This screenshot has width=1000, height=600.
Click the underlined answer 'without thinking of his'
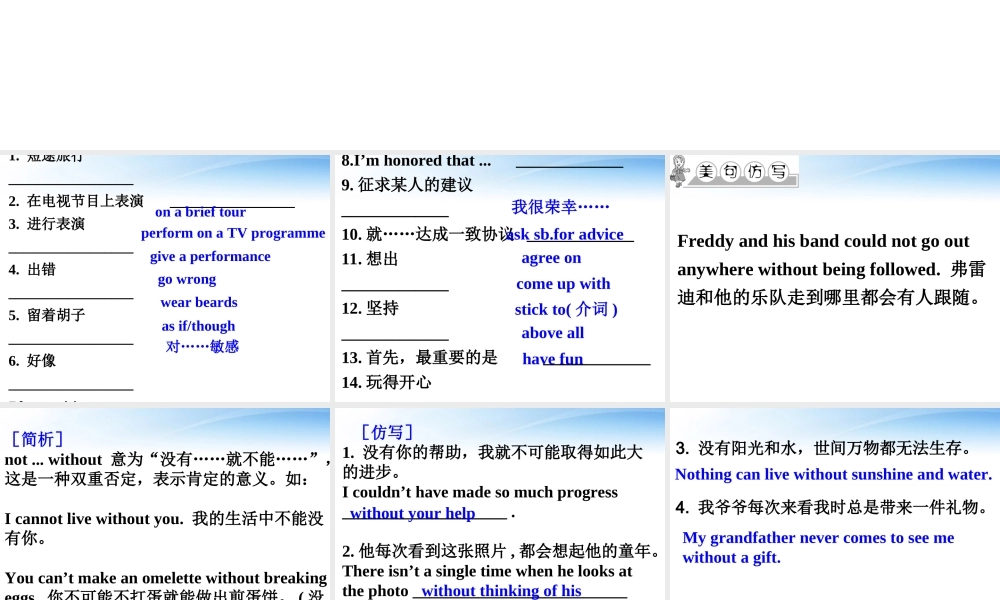[x=501, y=591]
